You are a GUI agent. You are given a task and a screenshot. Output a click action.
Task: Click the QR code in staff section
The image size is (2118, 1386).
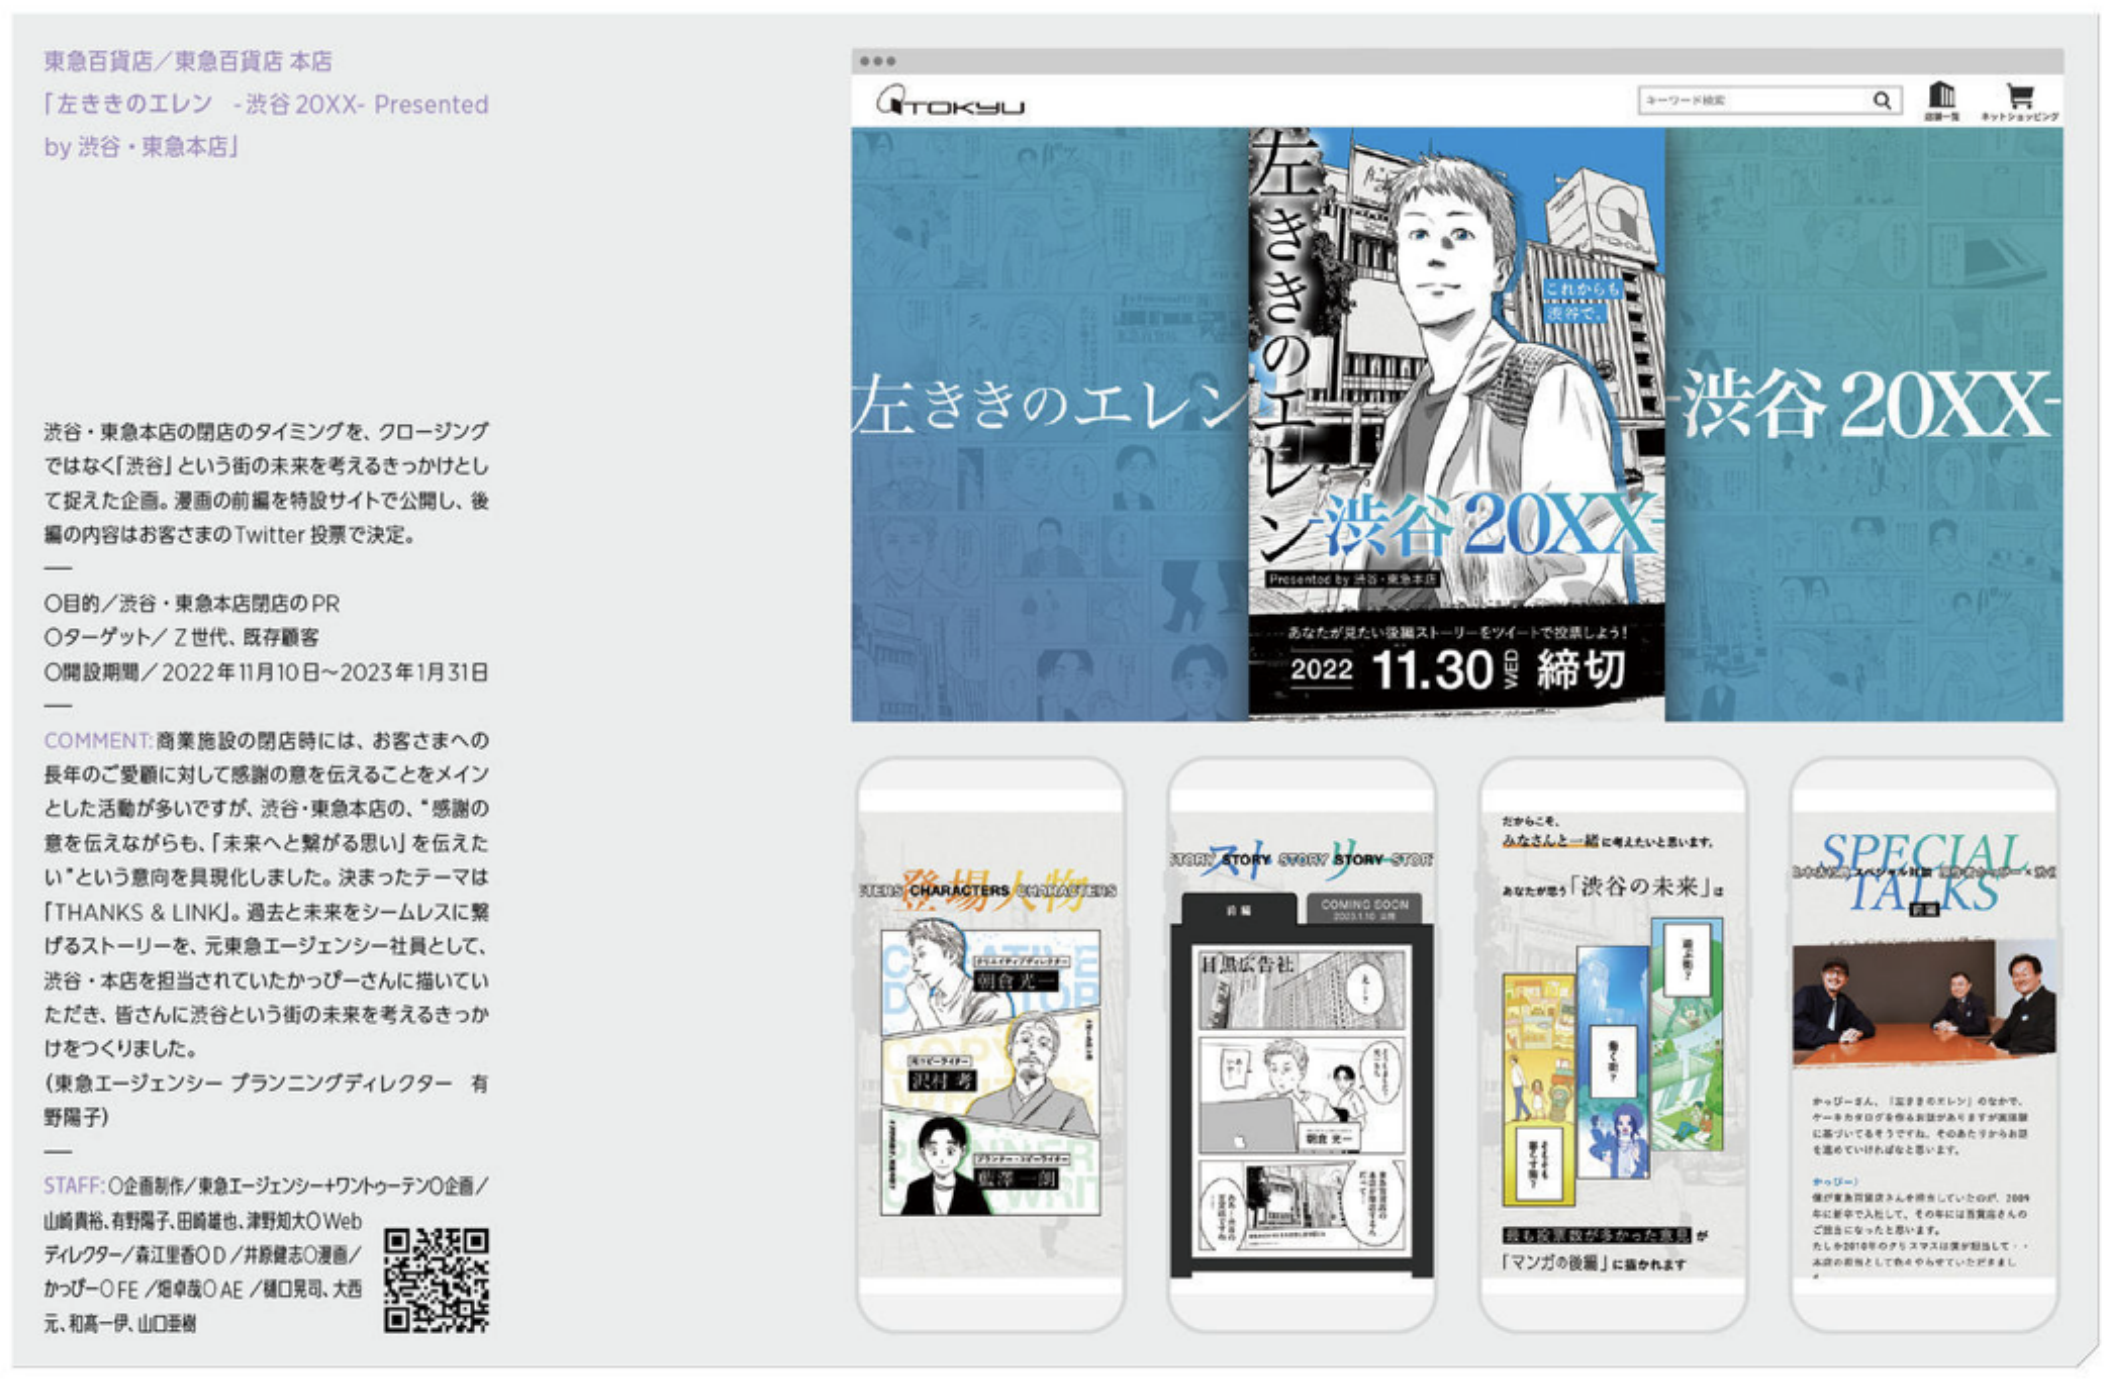(x=436, y=1280)
